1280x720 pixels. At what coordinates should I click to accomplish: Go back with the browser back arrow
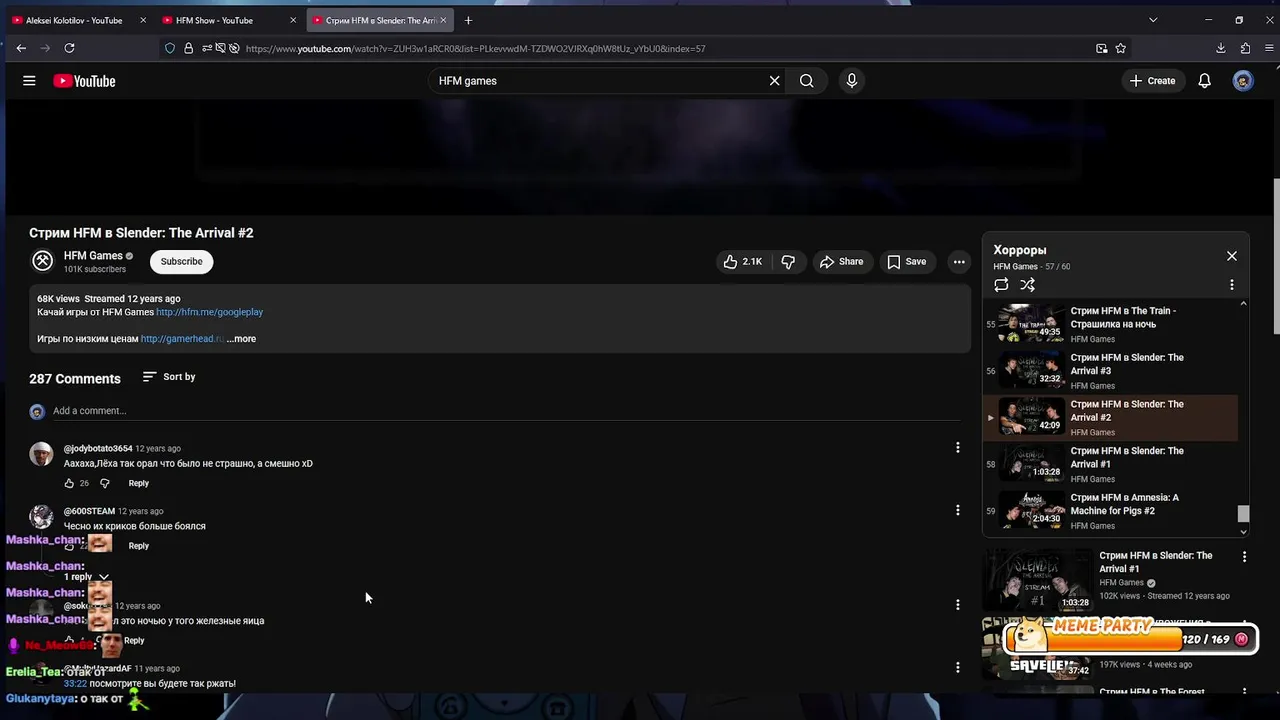[x=21, y=48]
